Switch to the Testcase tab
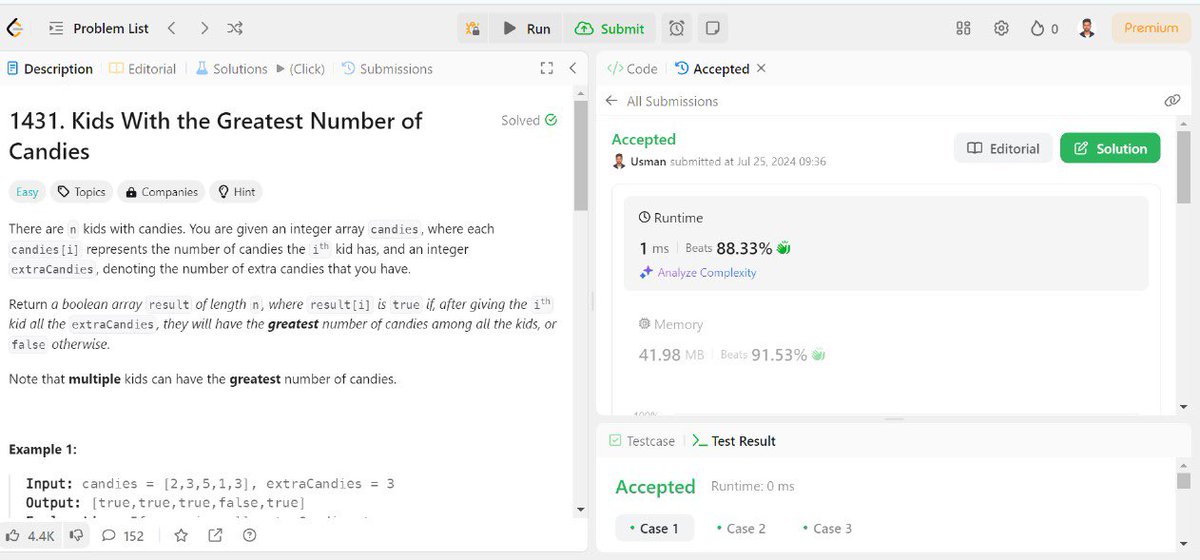The width and height of the screenshot is (1200, 560). click(x=641, y=441)
